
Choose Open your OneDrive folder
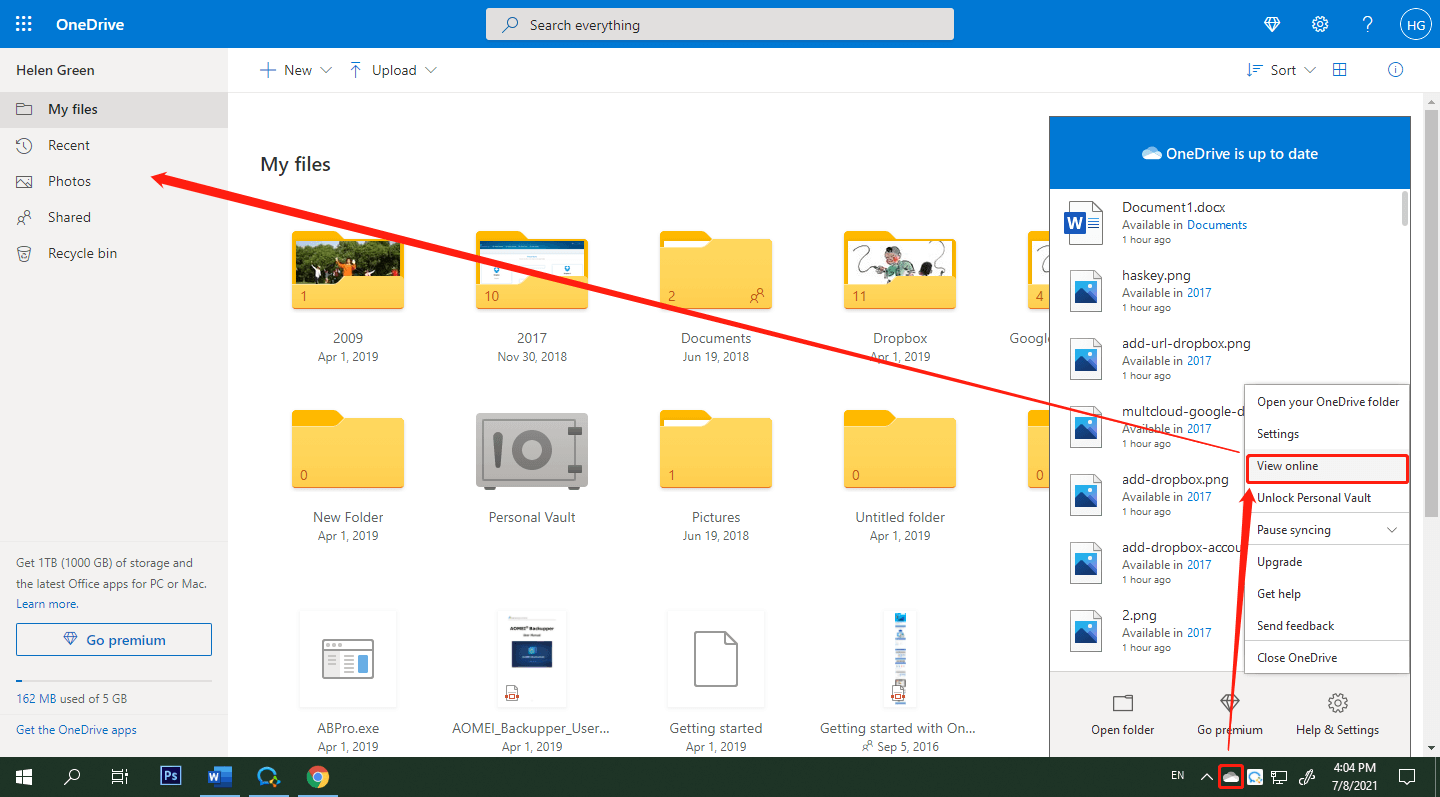1327,402
